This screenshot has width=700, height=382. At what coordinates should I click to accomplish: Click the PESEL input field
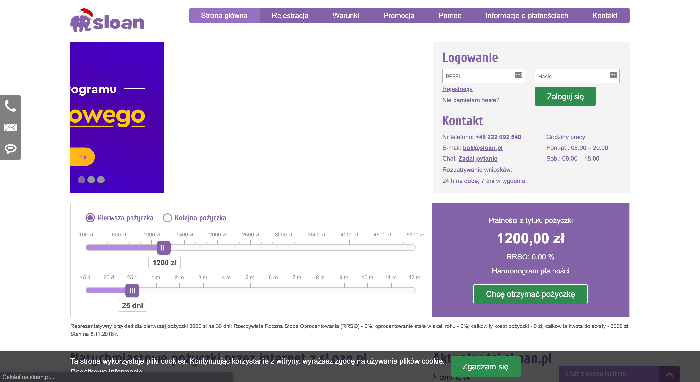483,76
